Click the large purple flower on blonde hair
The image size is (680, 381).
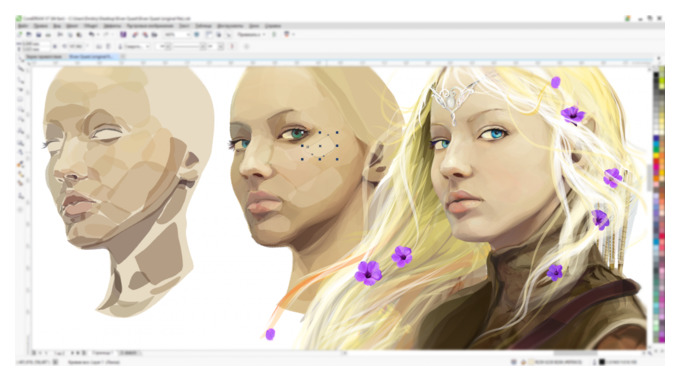point(368,273)
